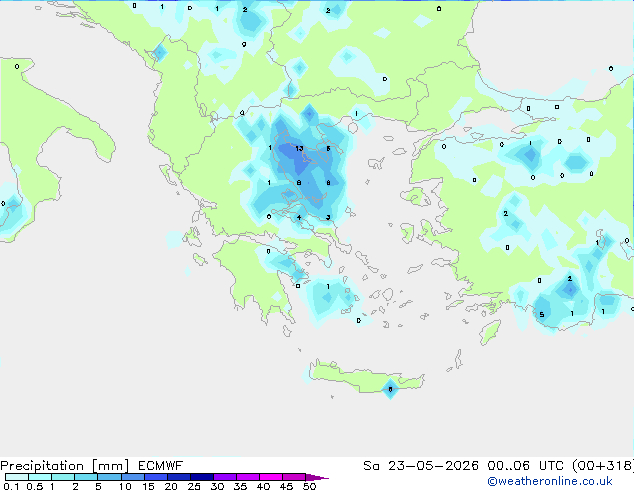This screenshot has width=634, height=490.
Task: Select the "00..06 UTC" time range text
Action: (x=525, y=466)
